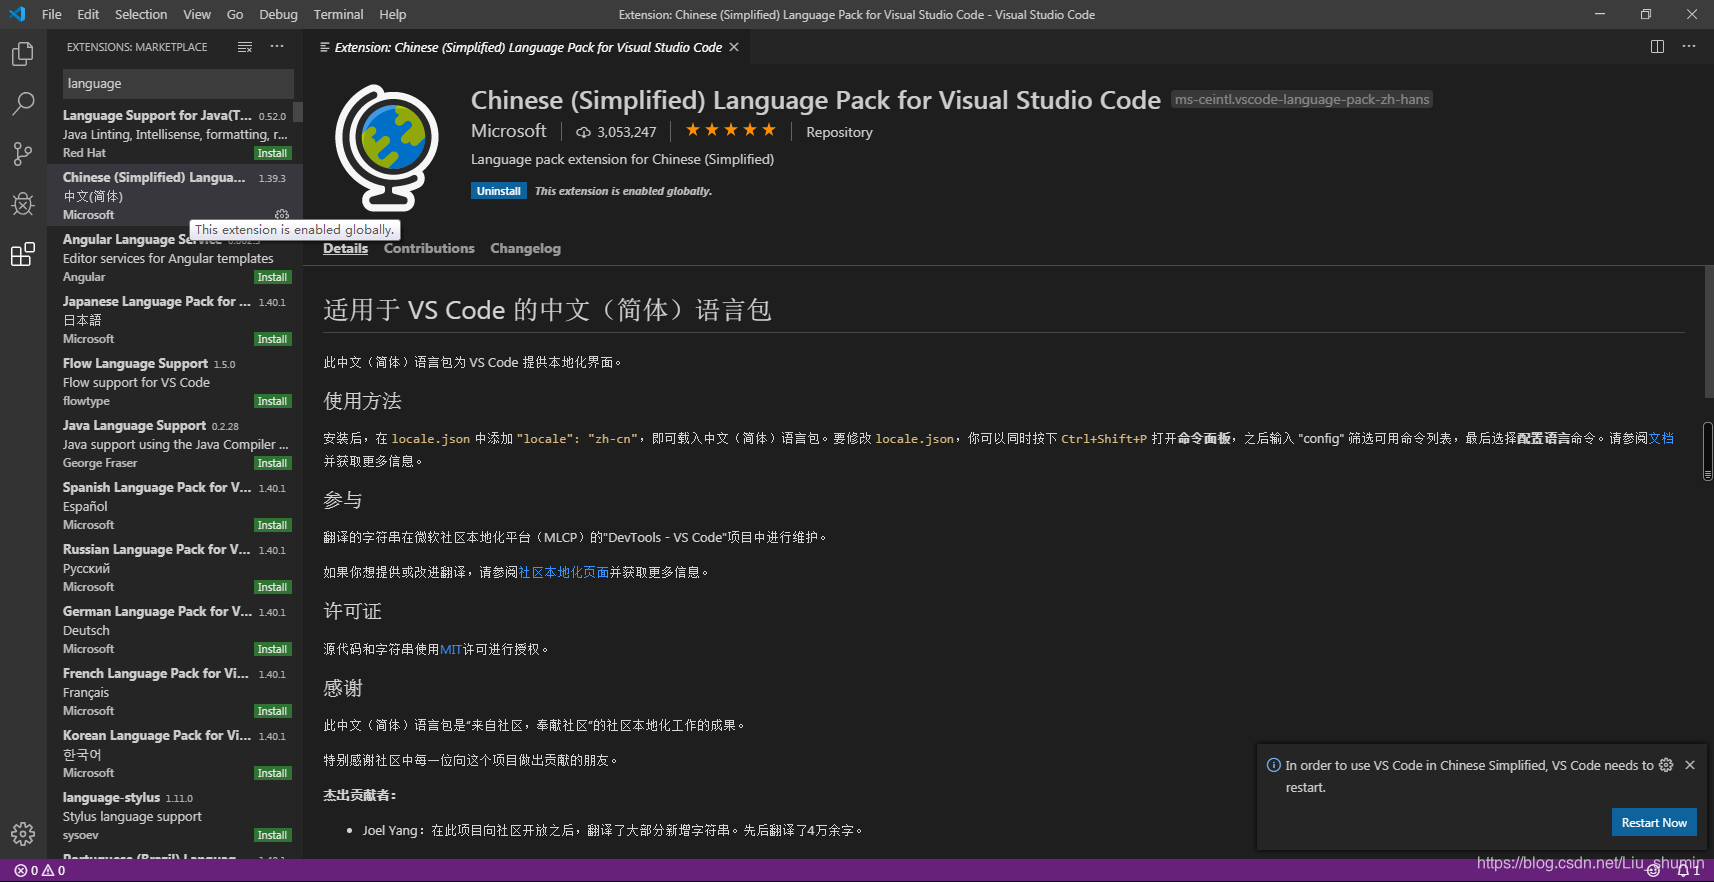The image size is (1714, 882).
Task: Click the errors and warnings status item
Action: (40, 871)
